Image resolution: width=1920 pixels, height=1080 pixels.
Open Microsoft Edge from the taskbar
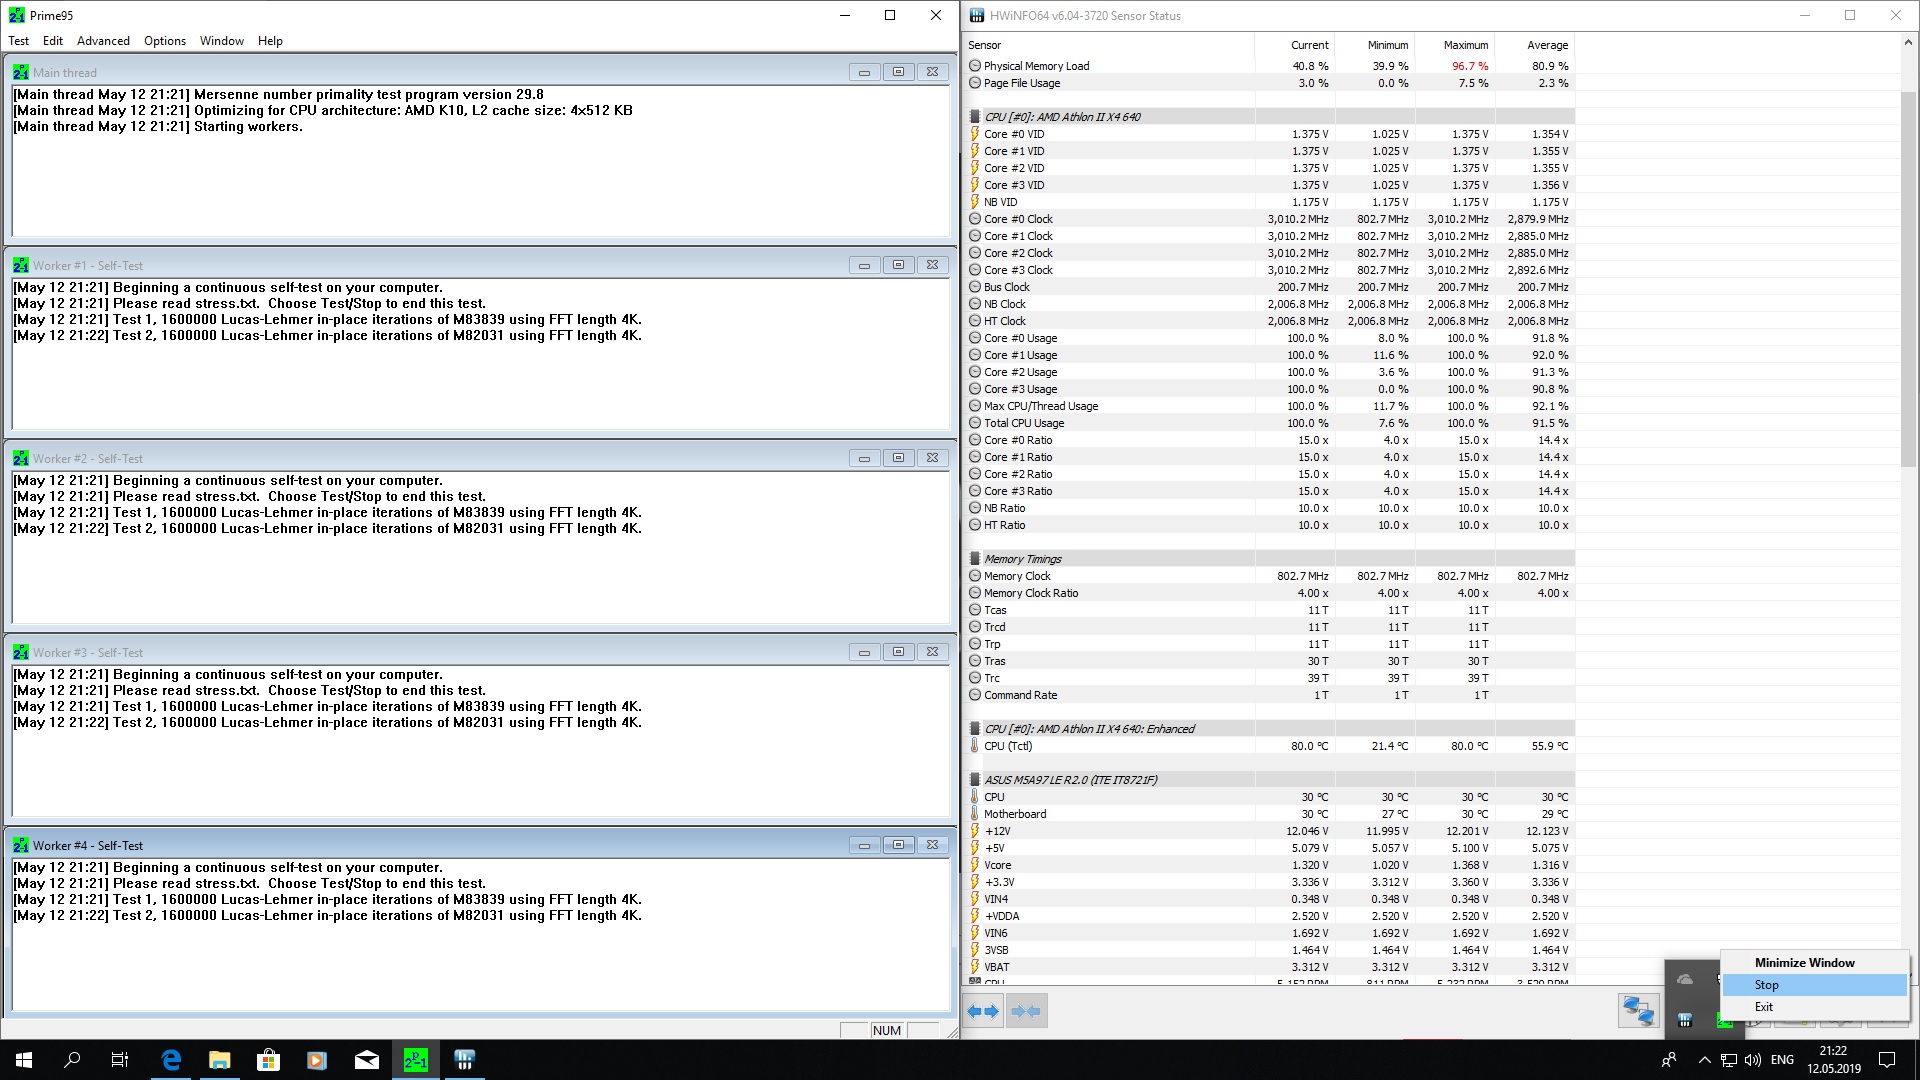click(x=171, y=1060)
